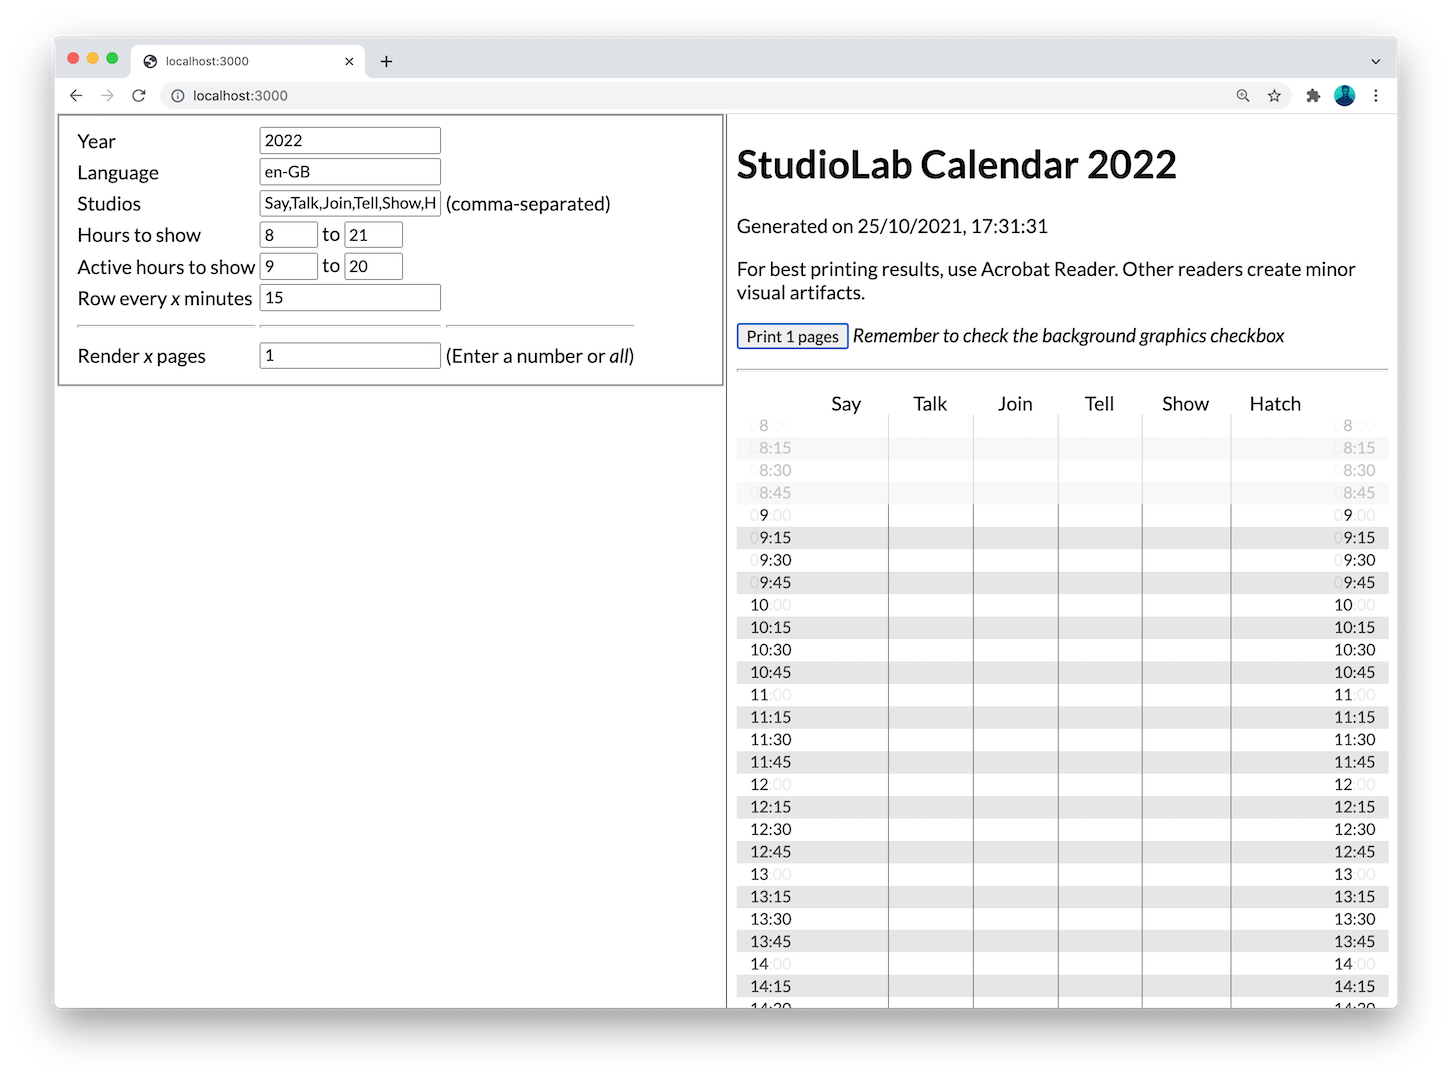Click the right 13:30 time label

(1355, 919)
